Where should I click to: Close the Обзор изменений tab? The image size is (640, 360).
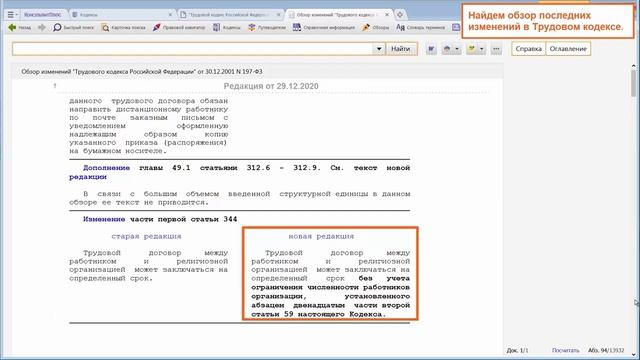click(x=387, y=14)
